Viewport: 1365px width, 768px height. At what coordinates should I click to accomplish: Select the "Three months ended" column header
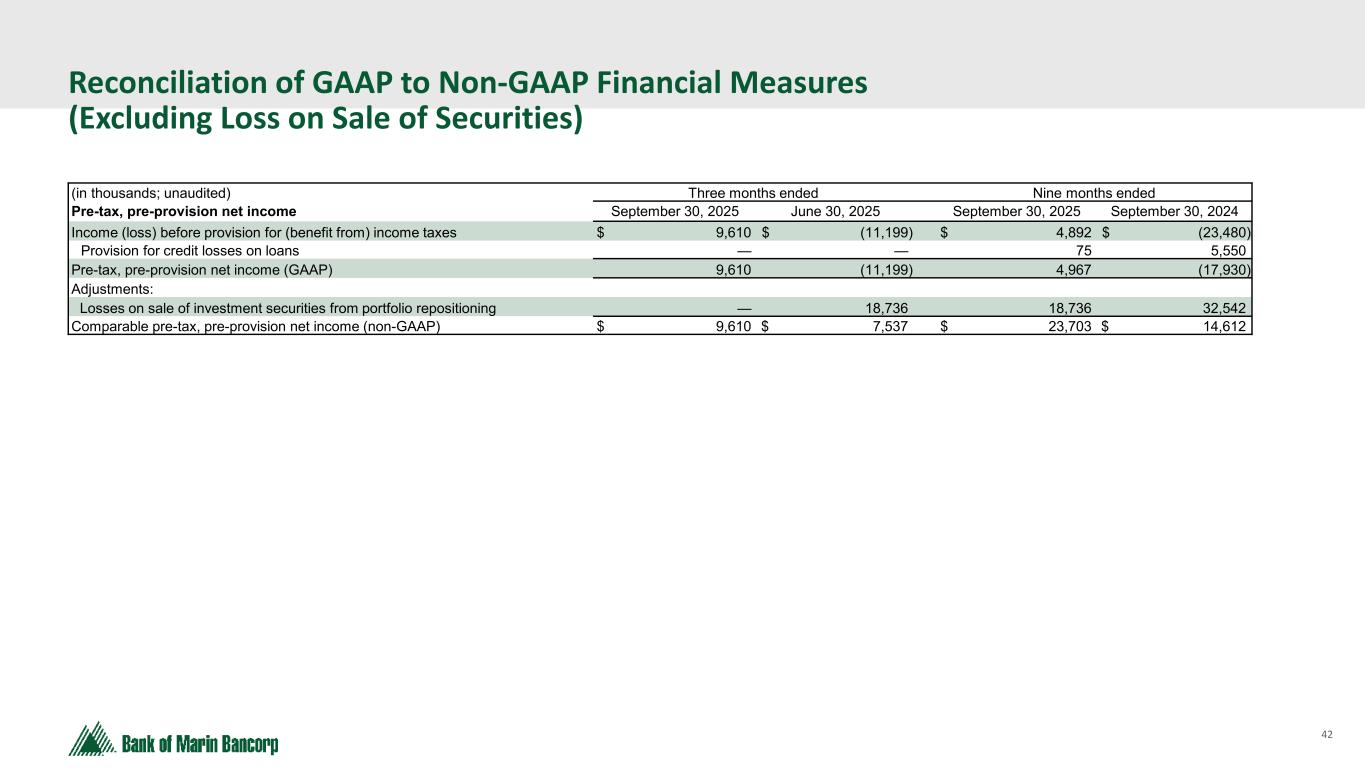[x=753, y=193]
